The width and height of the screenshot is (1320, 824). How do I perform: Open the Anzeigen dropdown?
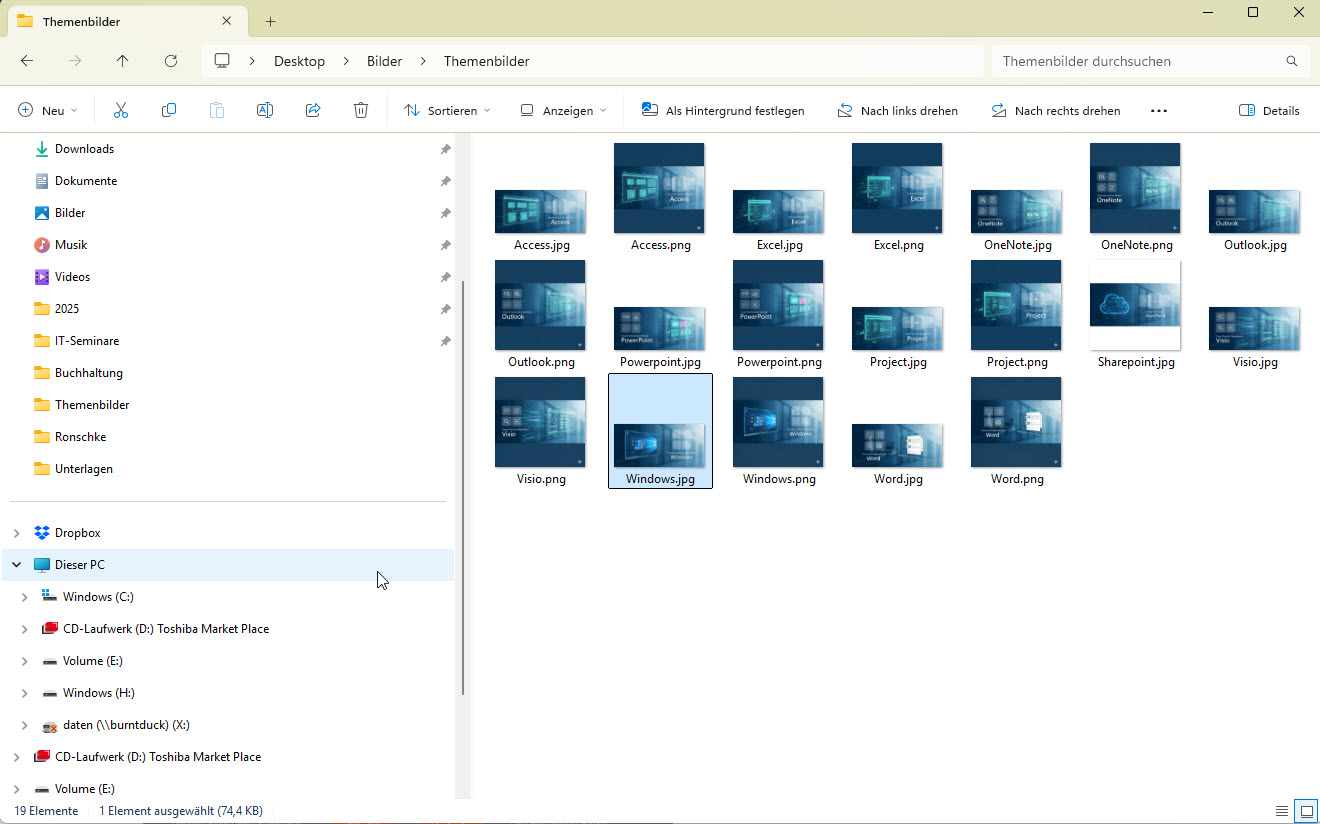[563, 111]
